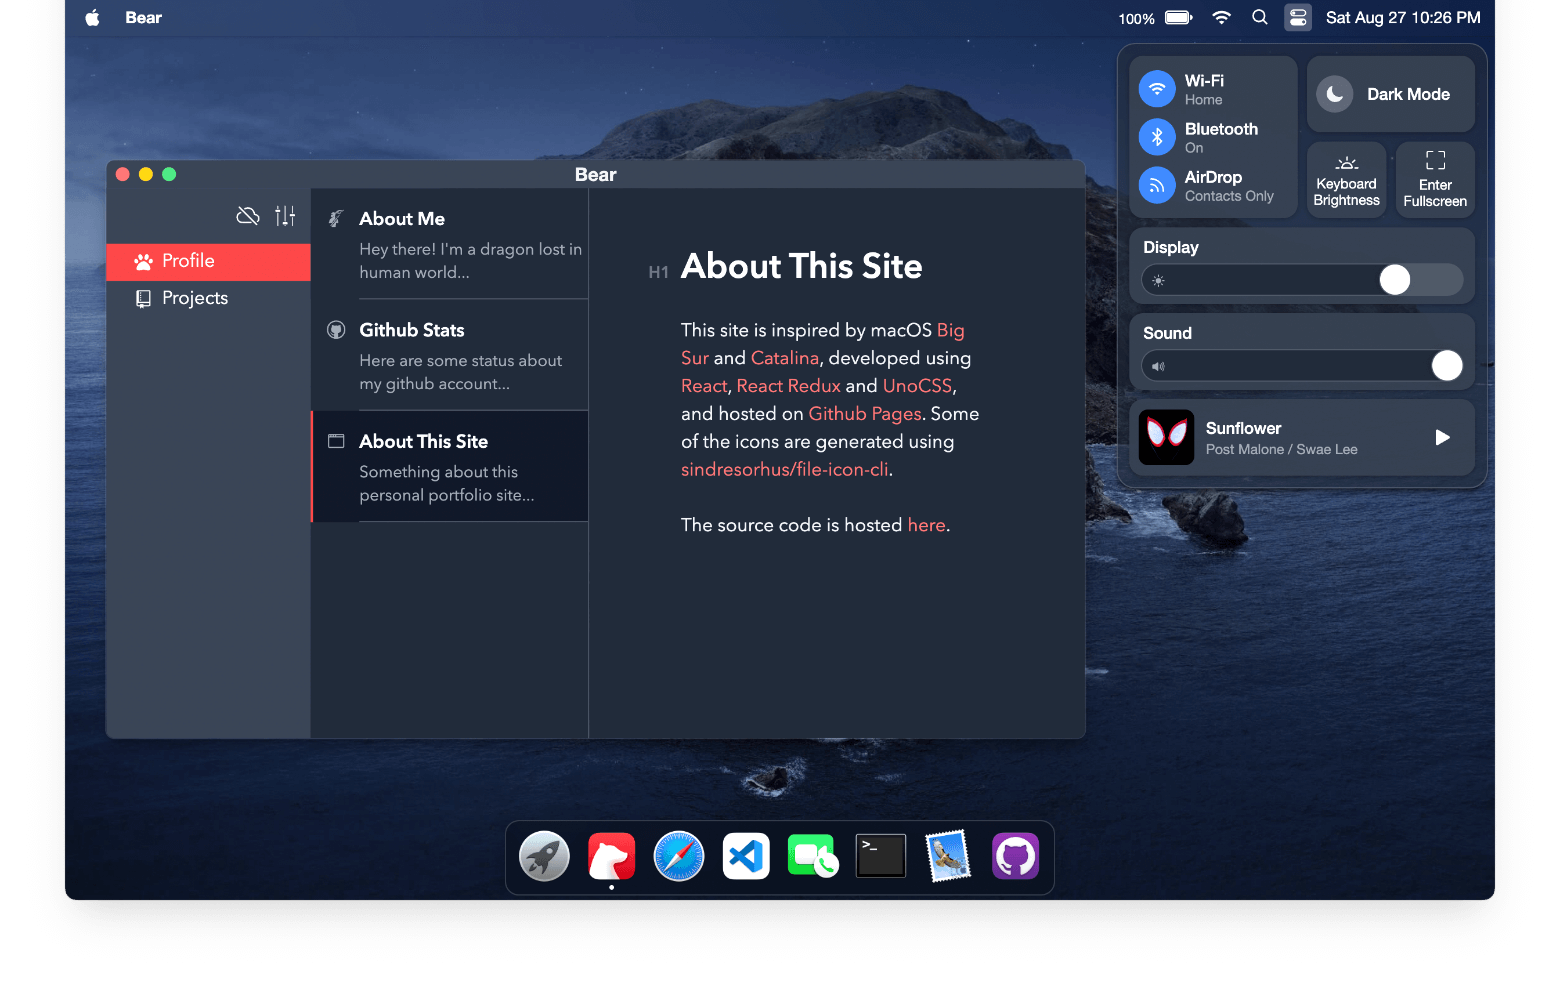
Task: Click the crossed-out cloud sync icon
Action: [248, 215]
